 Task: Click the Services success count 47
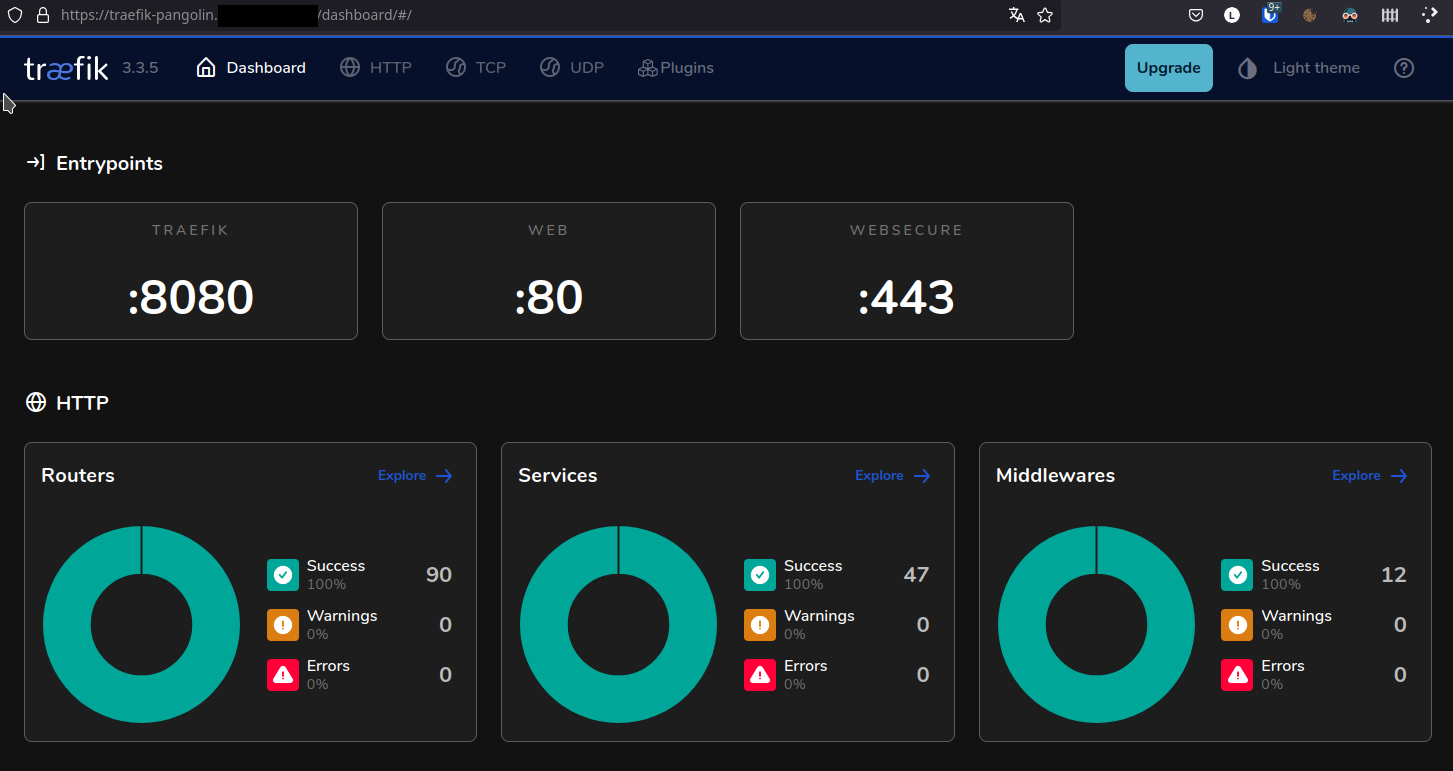pyautogui.click(x=916, y=575)
